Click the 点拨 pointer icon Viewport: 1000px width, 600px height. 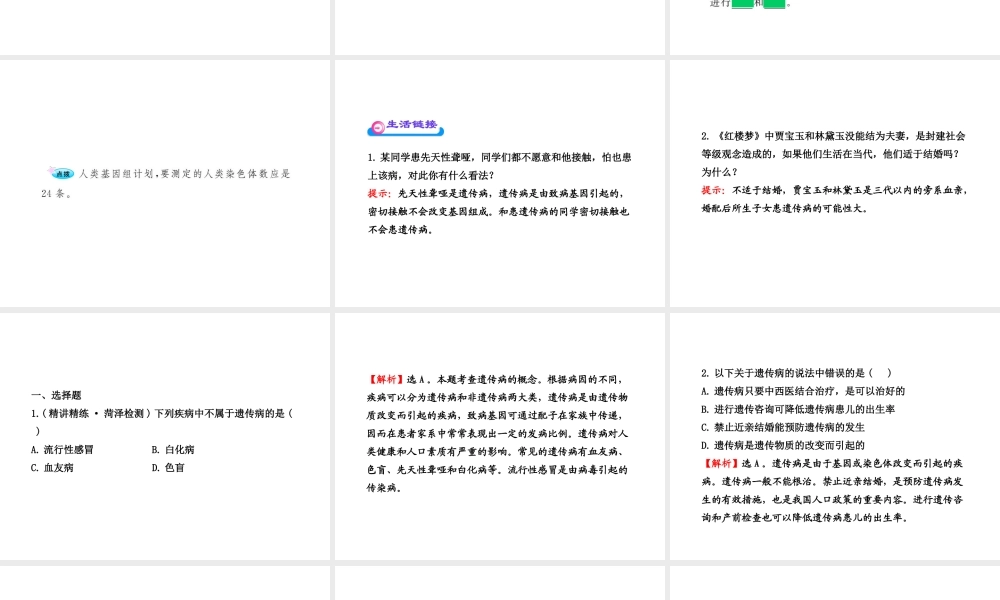(61, 173)
